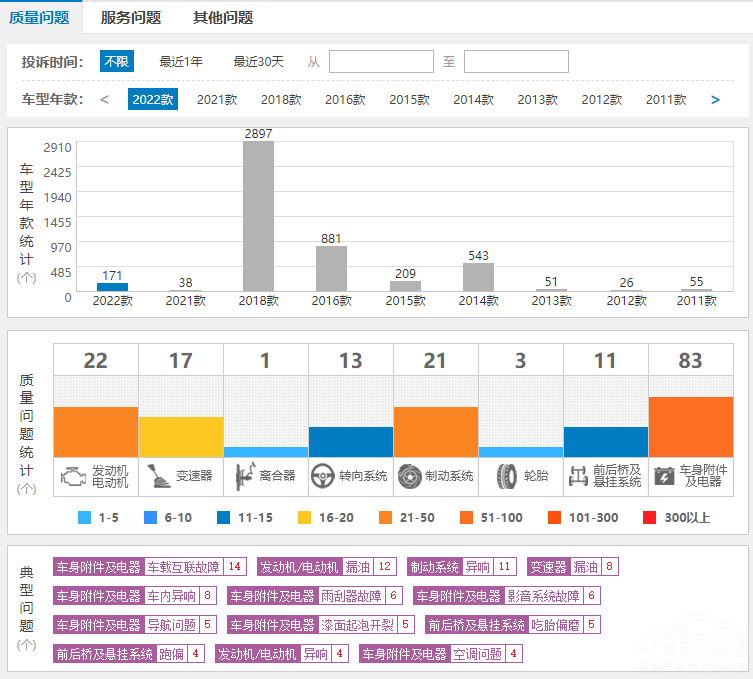Screen dimensions: 753x679
Task: Click the steering system wheel icon
Action: tap(322, 476)
